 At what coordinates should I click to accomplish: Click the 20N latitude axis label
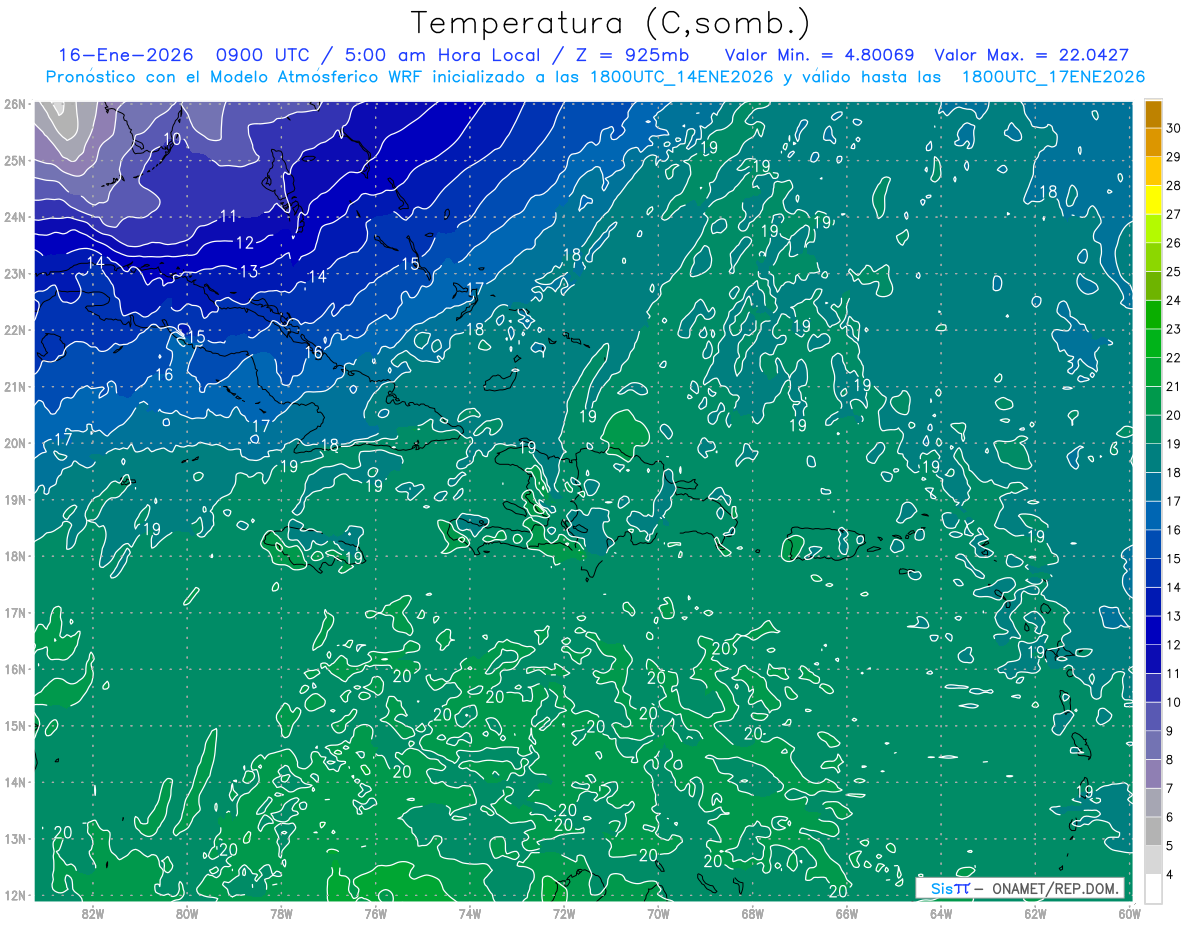click(14, 443)
